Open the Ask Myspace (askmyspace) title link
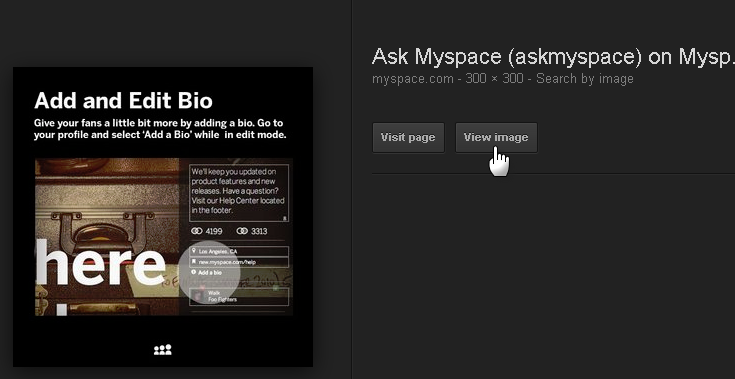735x379 pixels. point(553,57)
